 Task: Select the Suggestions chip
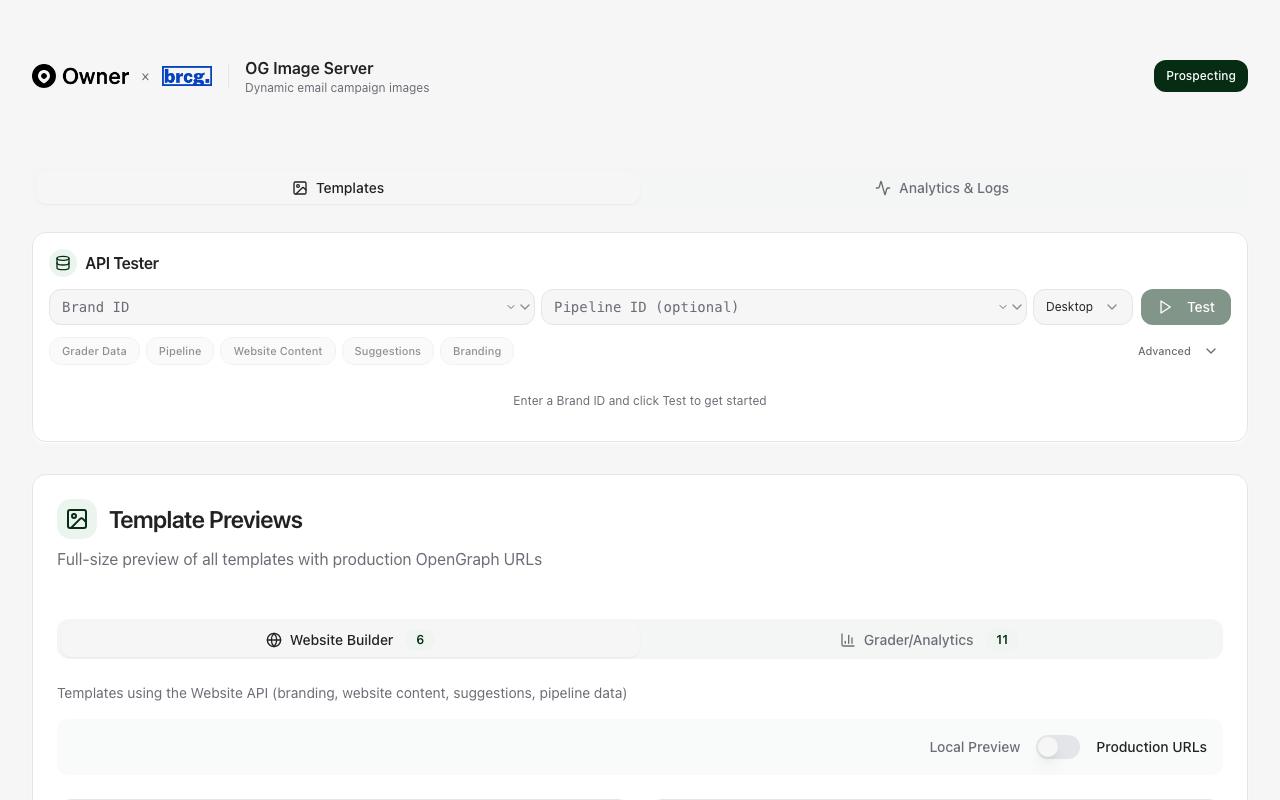(387, 351)
